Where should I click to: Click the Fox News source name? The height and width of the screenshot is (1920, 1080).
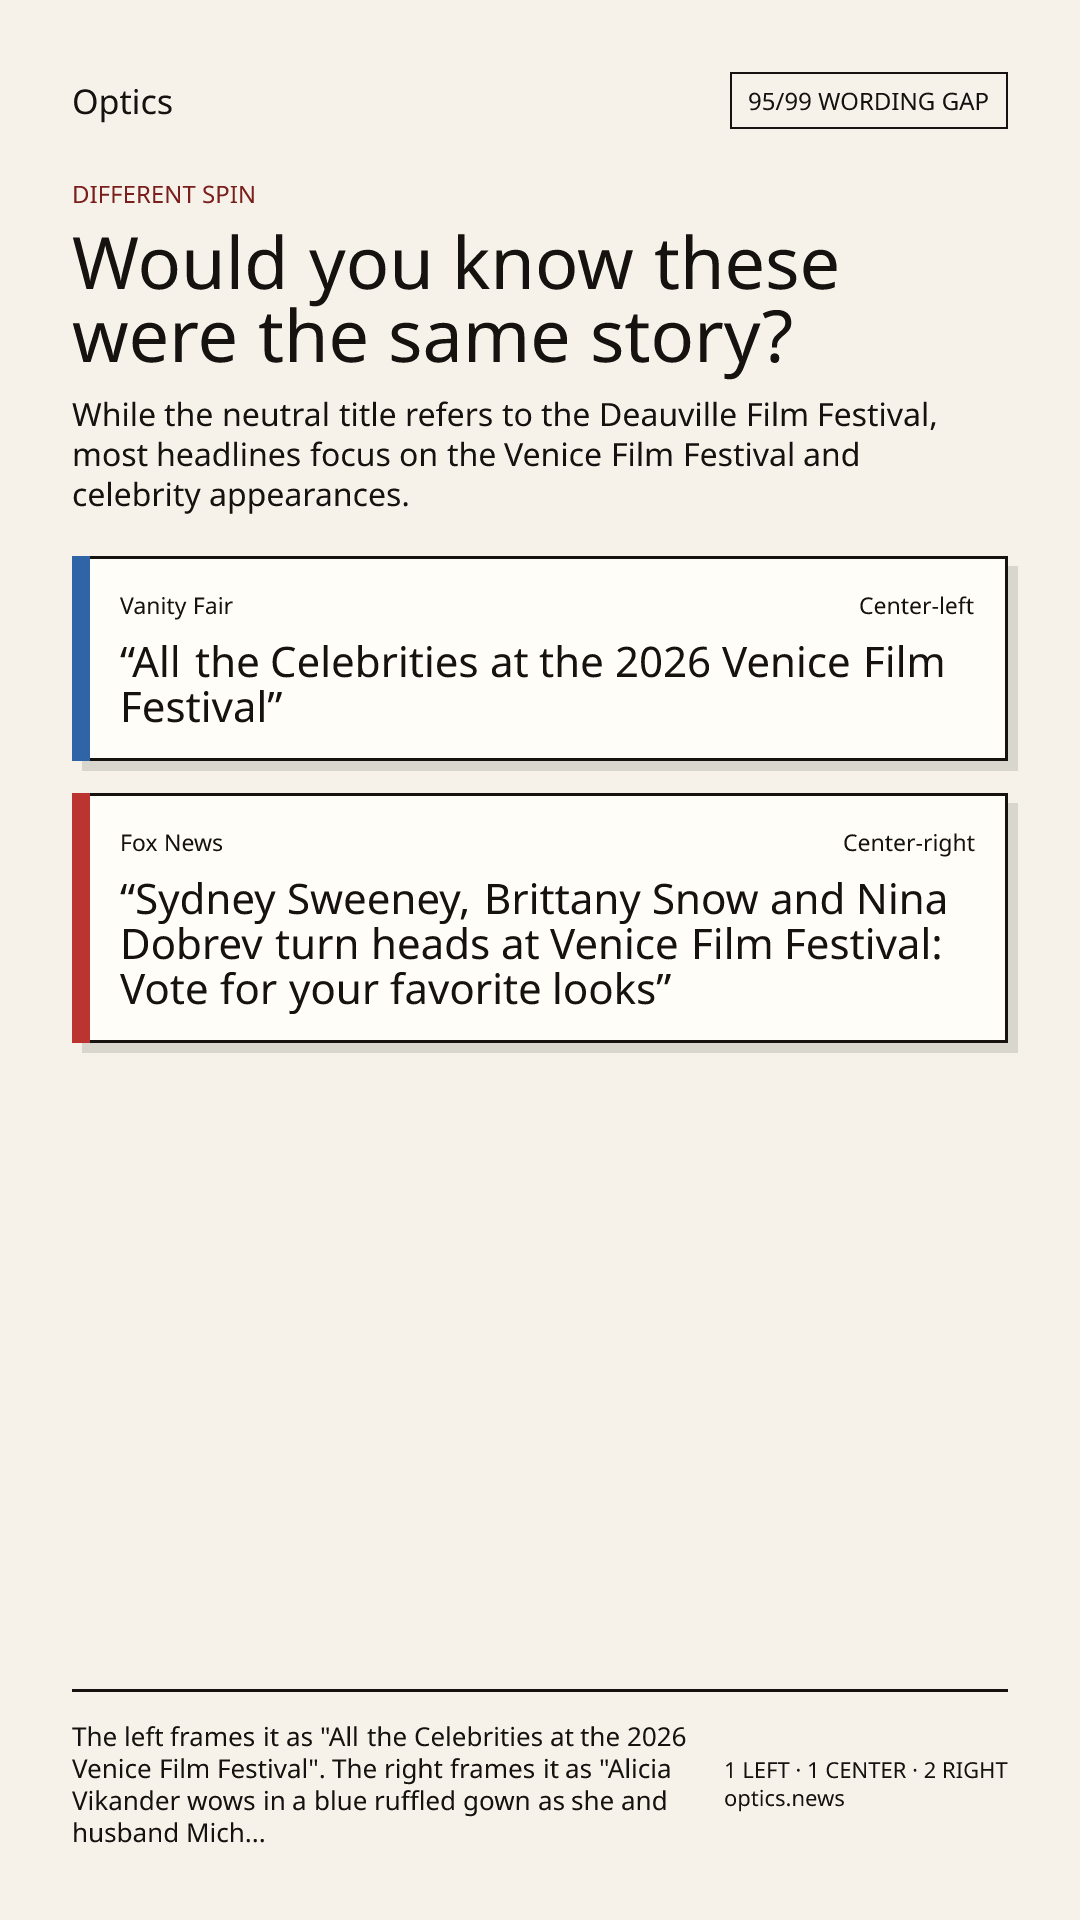coord(171,843)
